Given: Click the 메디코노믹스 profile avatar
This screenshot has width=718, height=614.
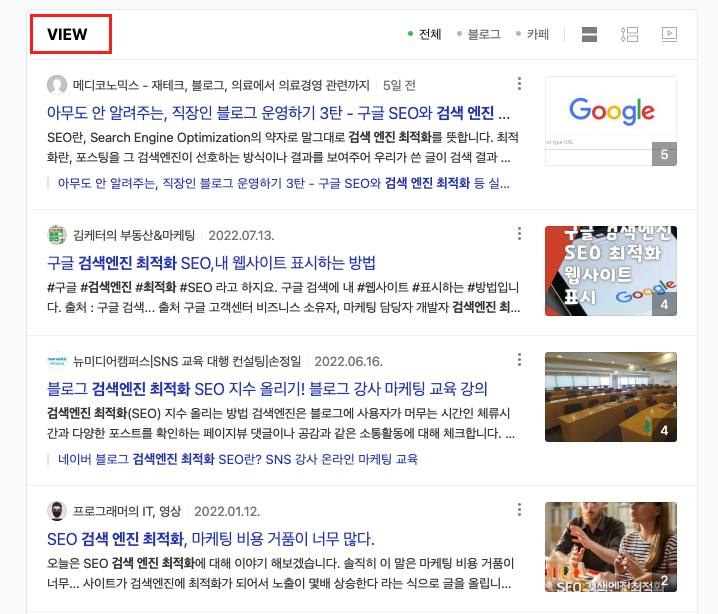Looking at the screenshot, I should pyautogui.click(x=57, y=85).
